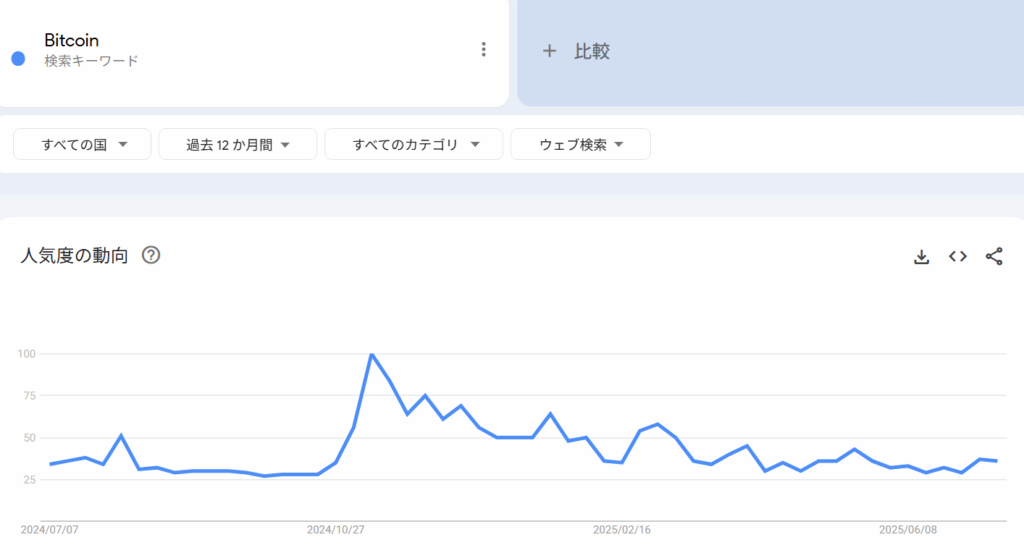
Task: Click the 2024/07/07 start date label
Action: [48, 530]
